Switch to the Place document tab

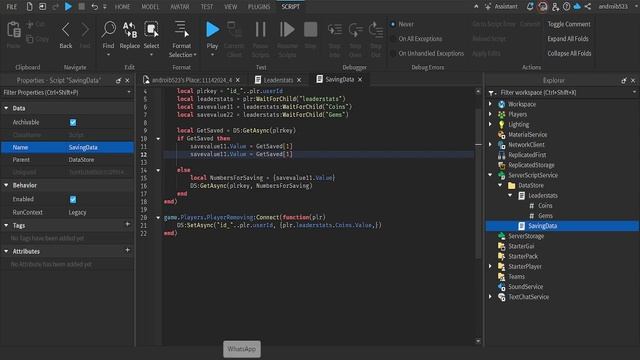click(192, 80)
